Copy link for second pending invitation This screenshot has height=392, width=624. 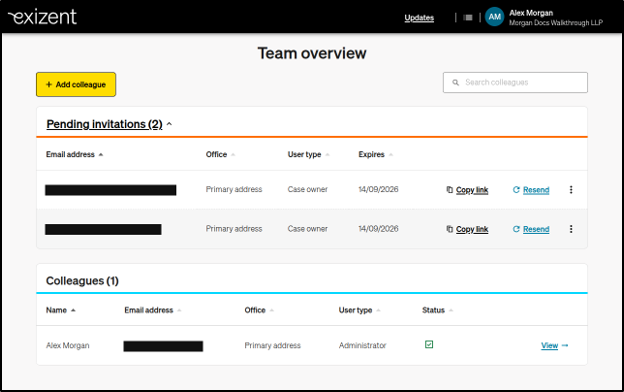tap(467, 229)
